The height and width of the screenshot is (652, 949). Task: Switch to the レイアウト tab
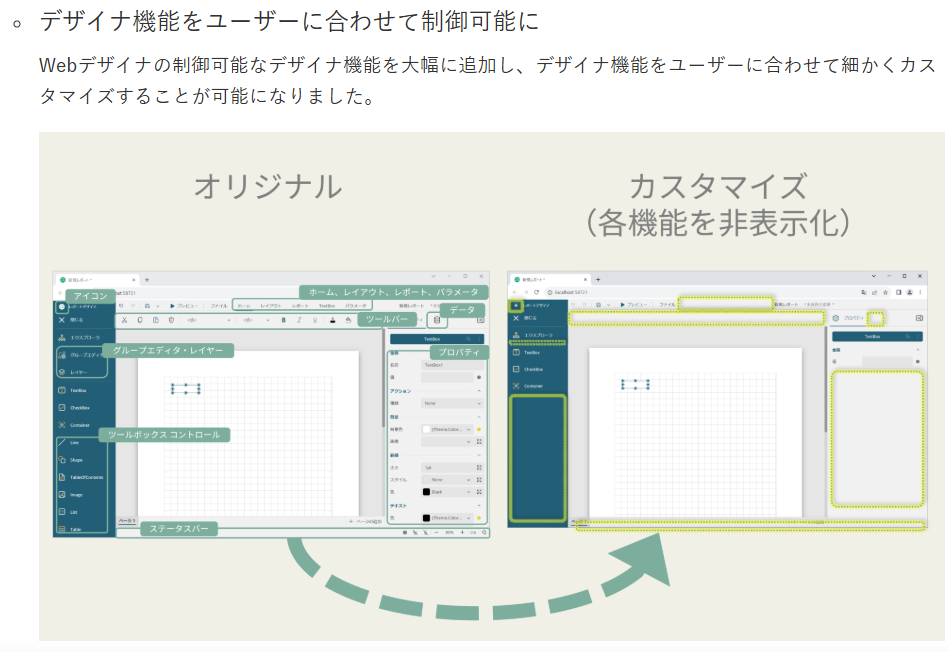(271, 304)
